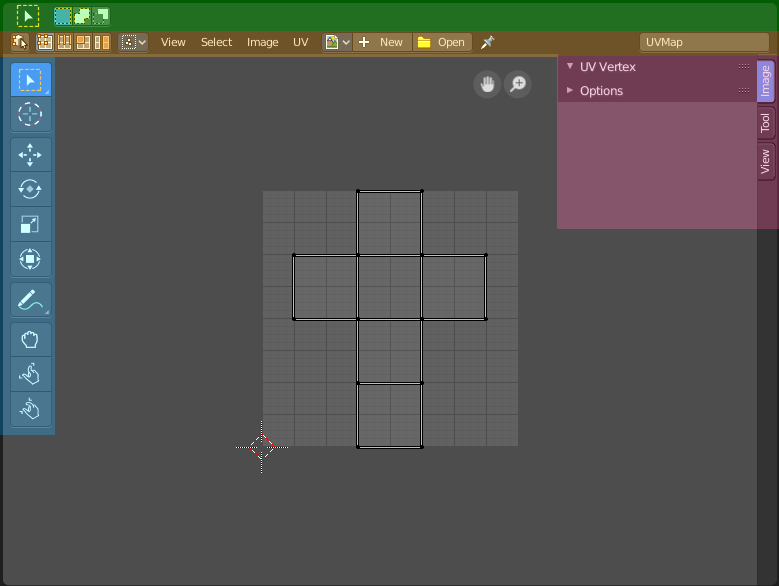The width and height of the screenshot is (779, 586).
Task: Set selection mode to Extend
Action: (82, 16)
